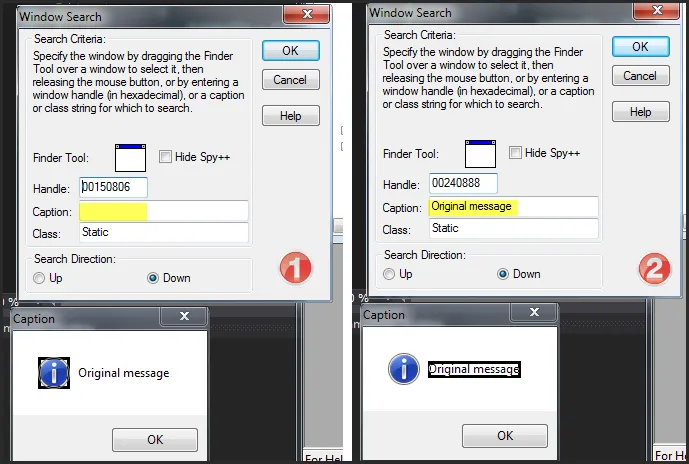Click the red number 1 badge
This screenshot has width=689, height=464.
(296, 268)
